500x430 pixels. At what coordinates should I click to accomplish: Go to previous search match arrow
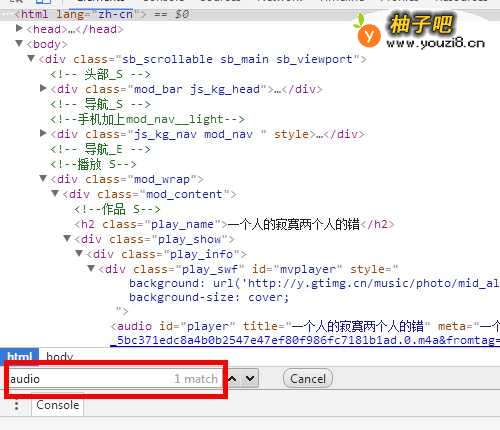(232, 379)
